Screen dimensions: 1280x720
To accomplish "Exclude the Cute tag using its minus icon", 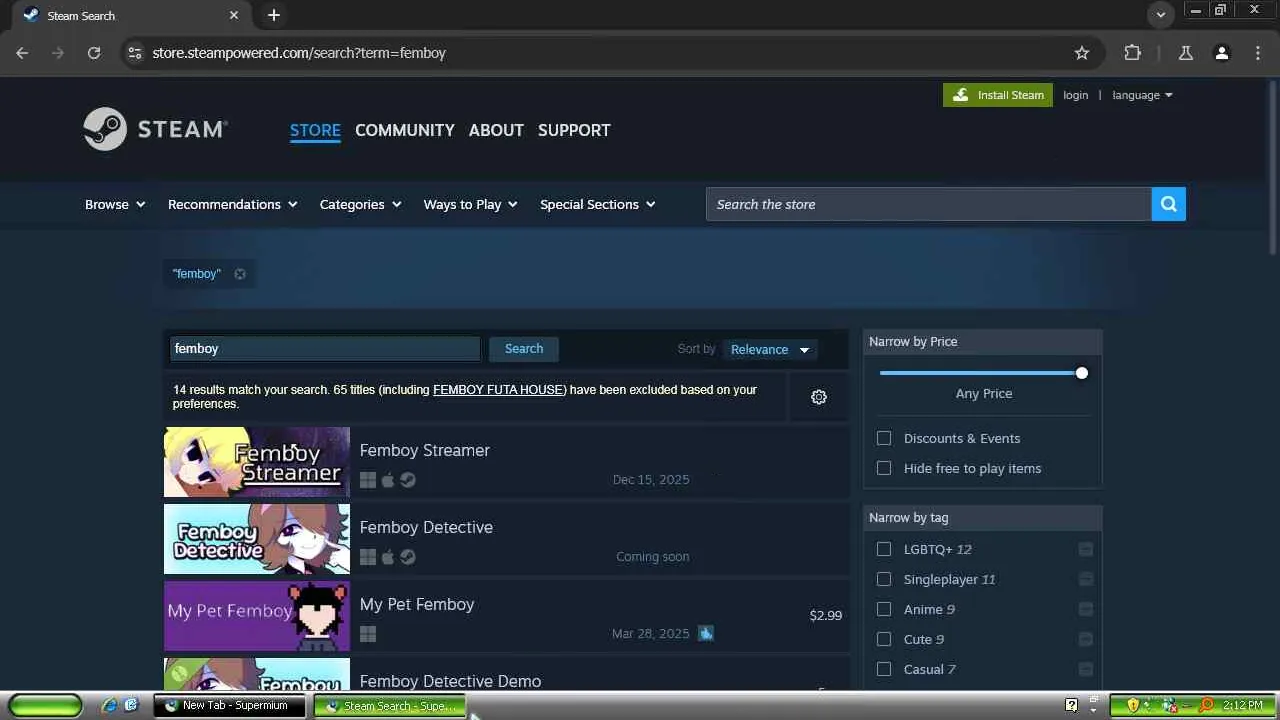I will click(1086, 639).
